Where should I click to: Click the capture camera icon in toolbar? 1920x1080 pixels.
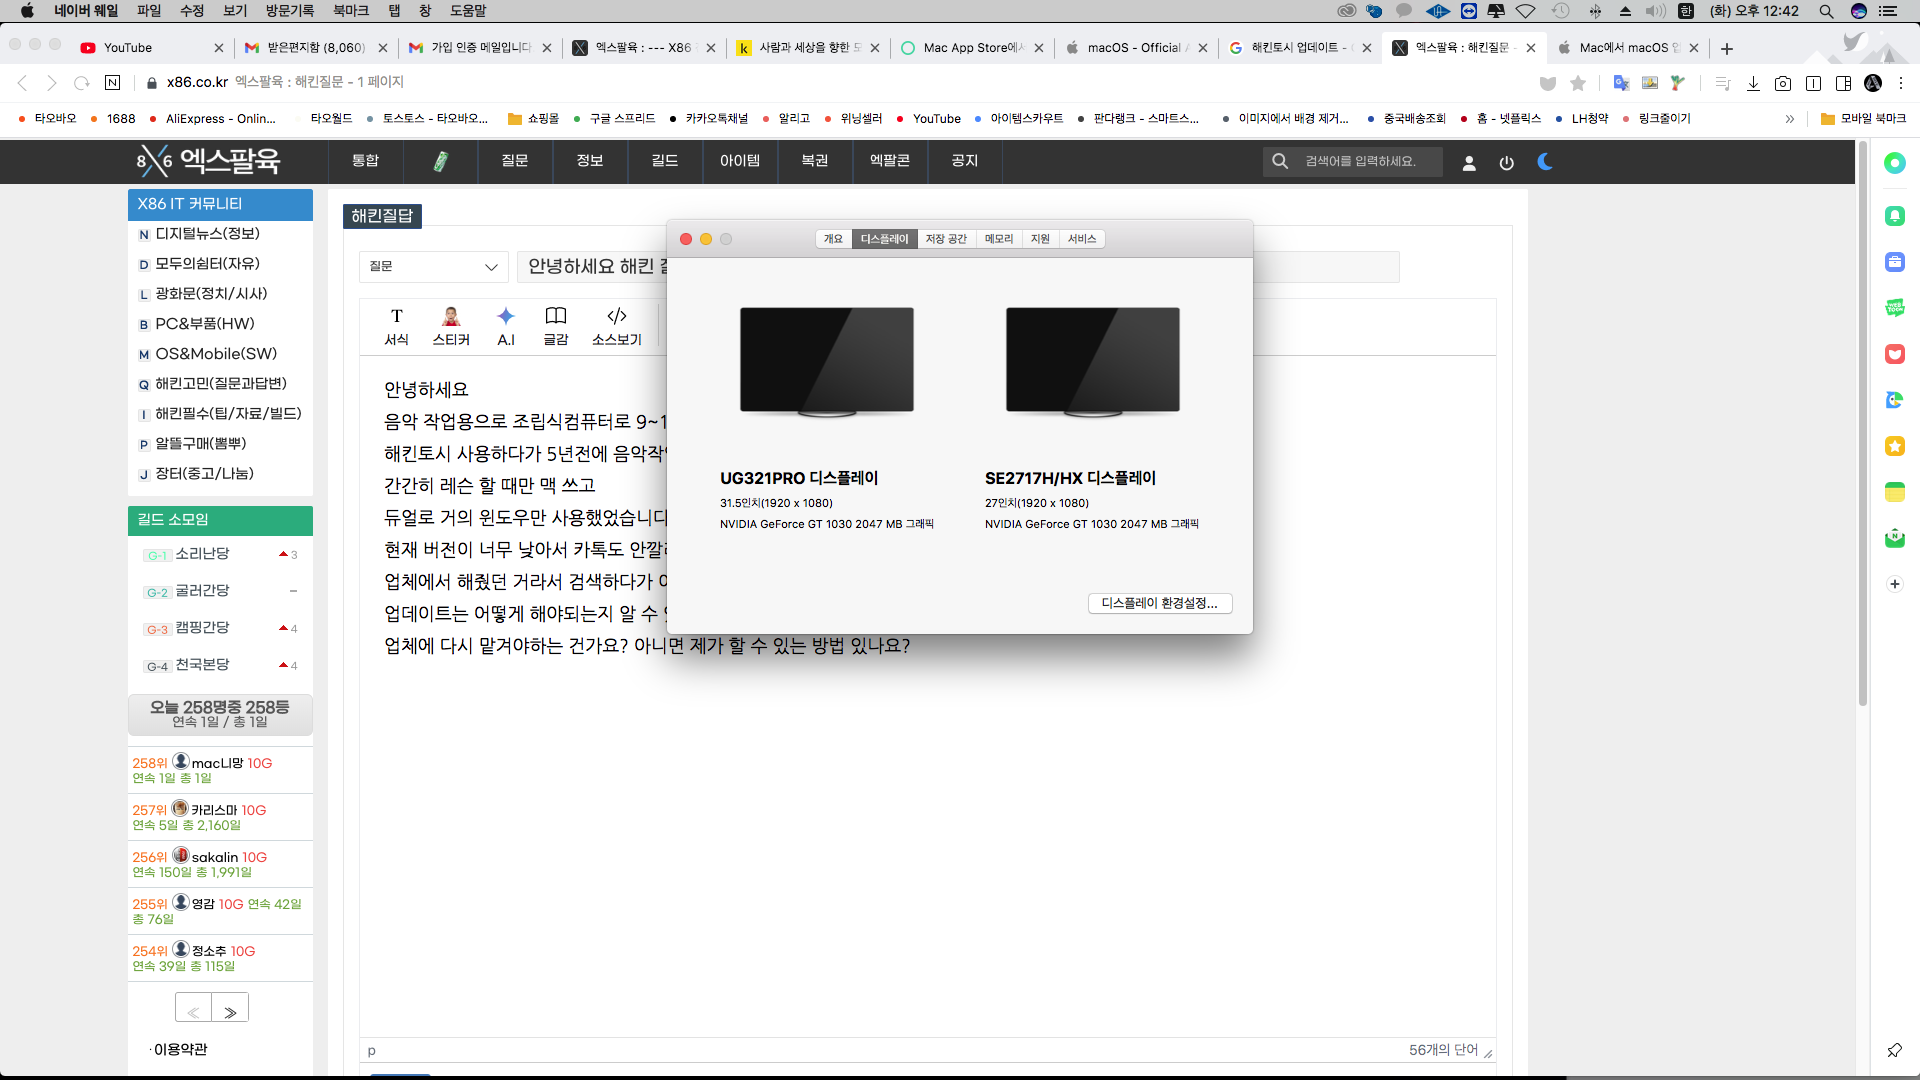click(1783, 83)
